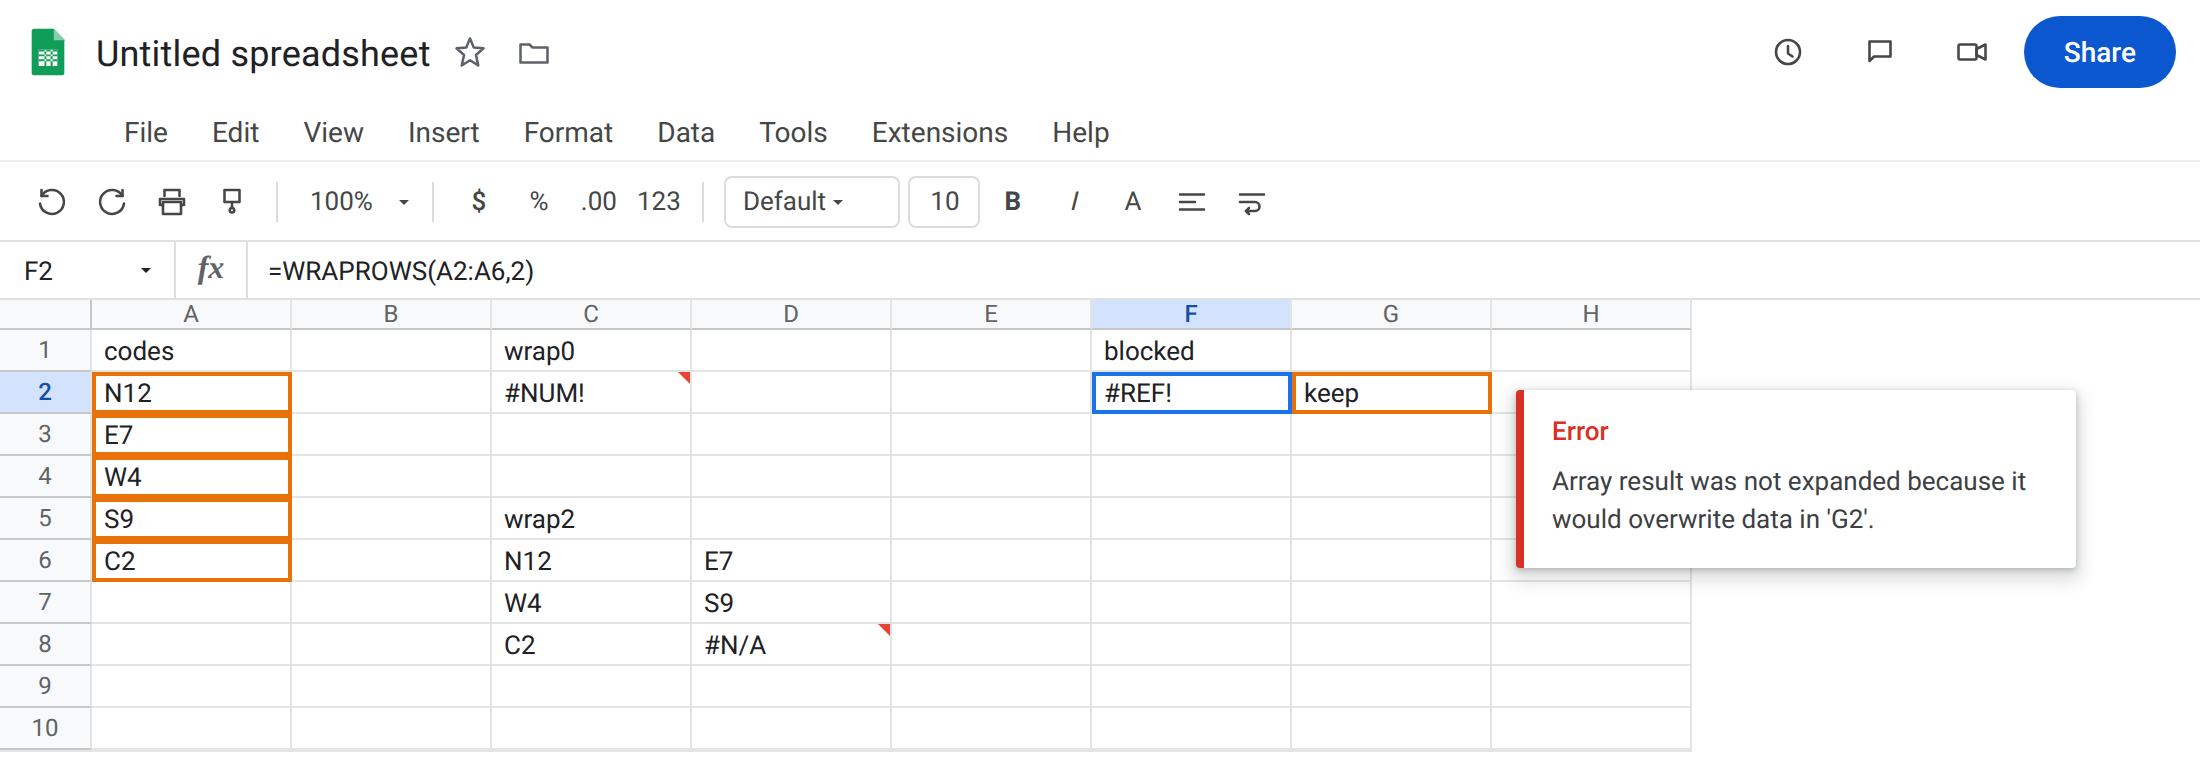Select the #N/A error cell

(x=791, y=644)
